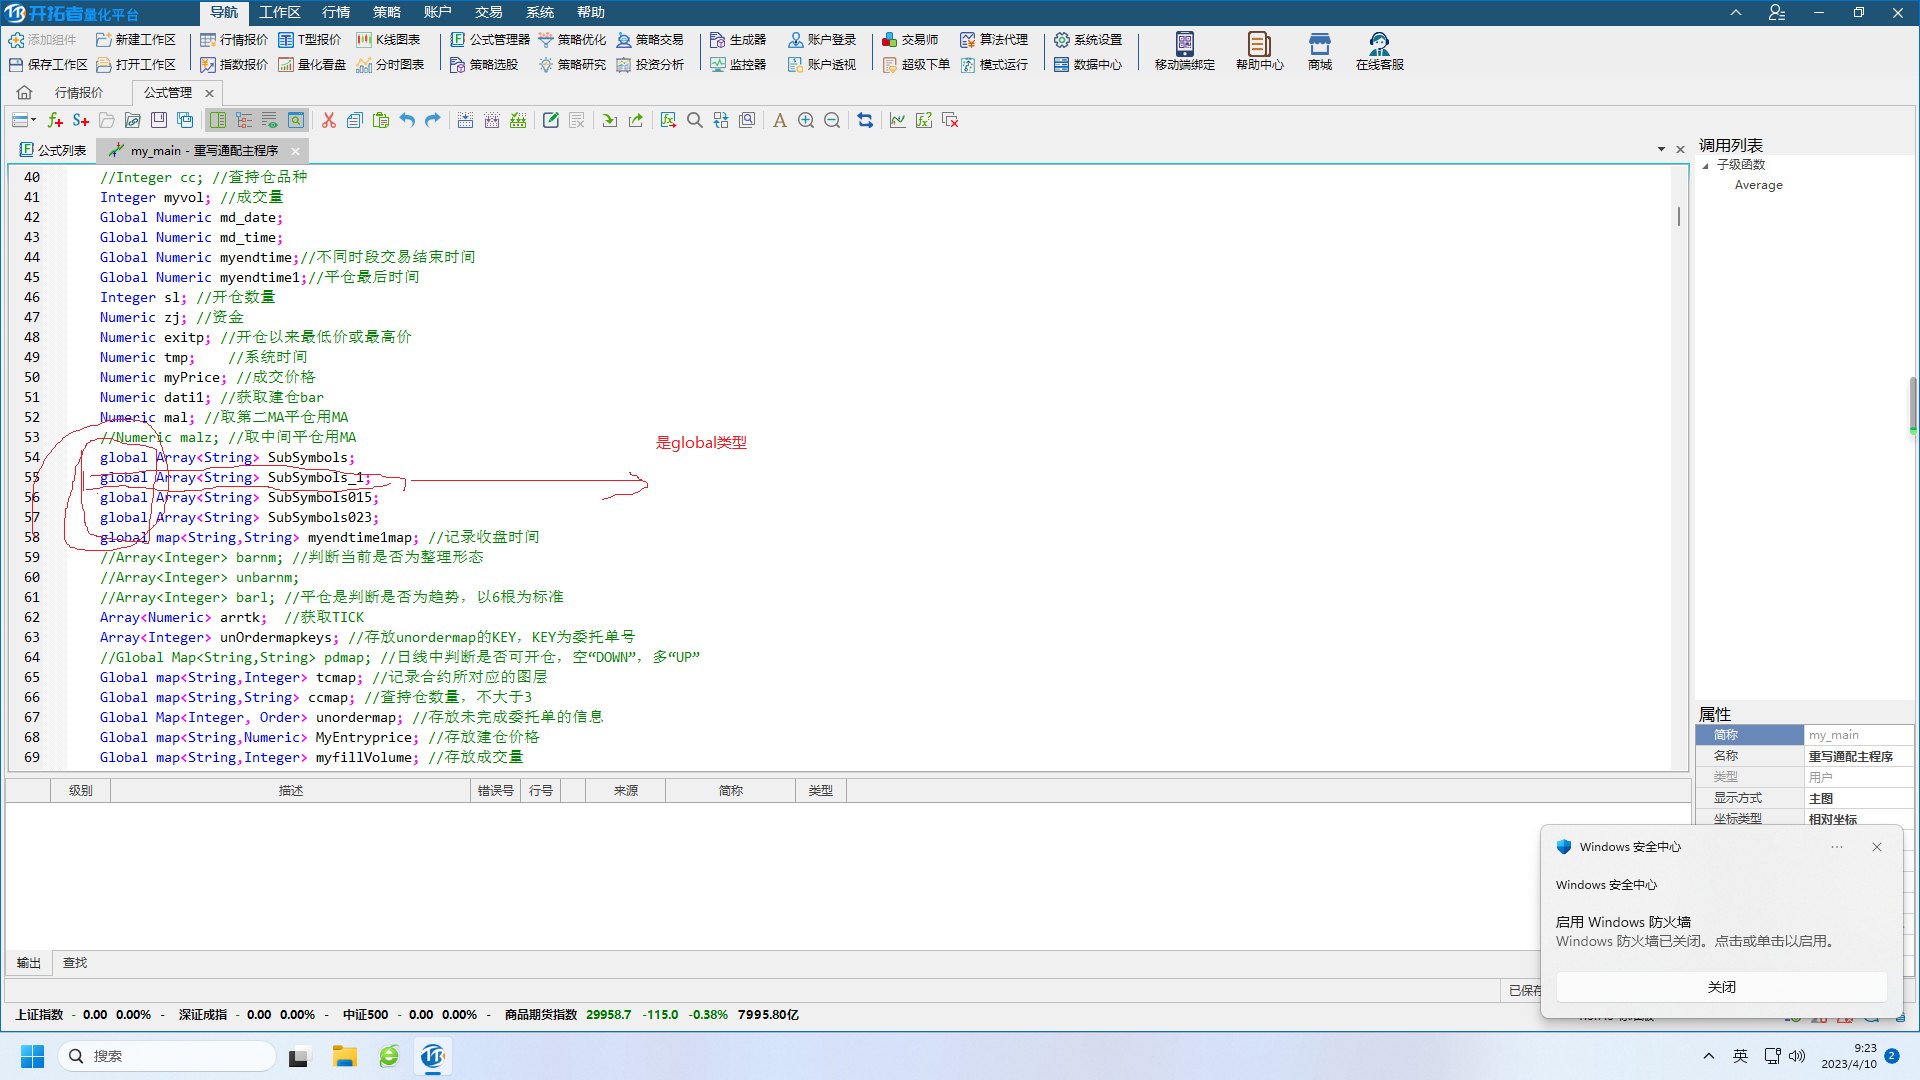Close the 公式管理 tab

click(x=209, y=93)
